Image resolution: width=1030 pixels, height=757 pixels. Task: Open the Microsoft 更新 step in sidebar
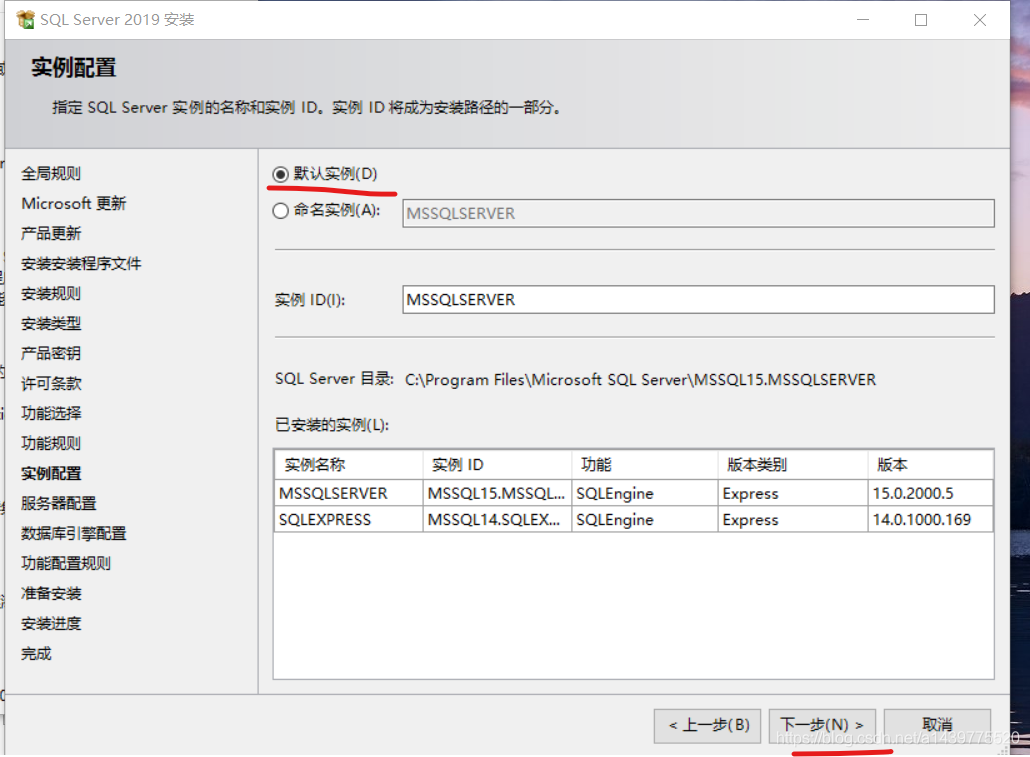[74, 204]
